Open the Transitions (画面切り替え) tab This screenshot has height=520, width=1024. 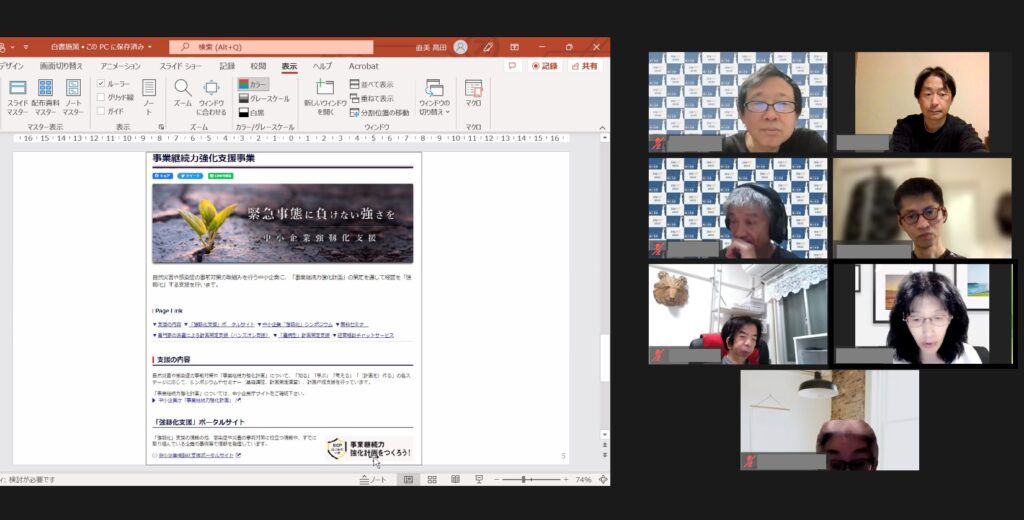pos(61,66)
